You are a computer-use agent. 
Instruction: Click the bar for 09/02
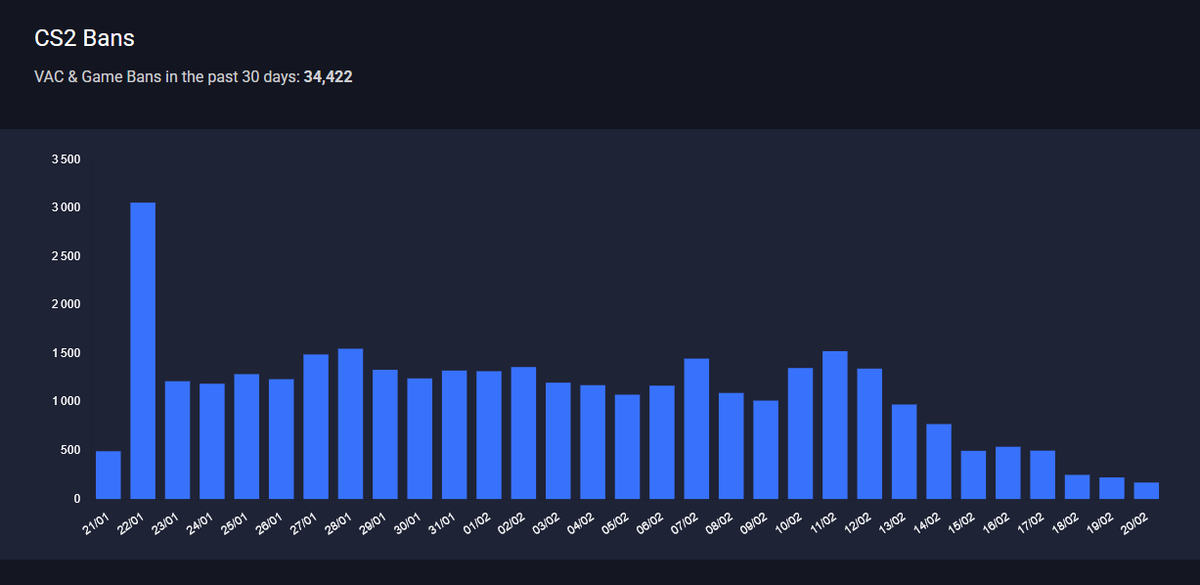[x=765, y=450]
